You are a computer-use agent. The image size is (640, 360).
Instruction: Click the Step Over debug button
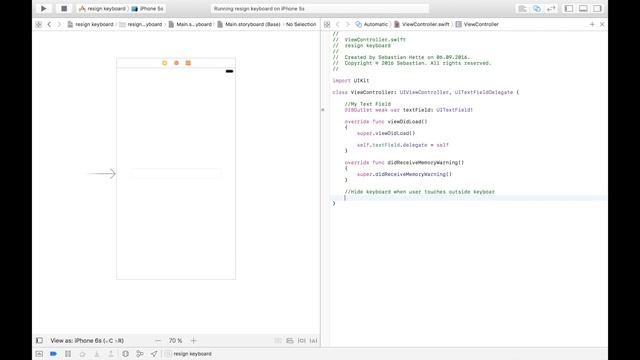(x=82, y=354)
